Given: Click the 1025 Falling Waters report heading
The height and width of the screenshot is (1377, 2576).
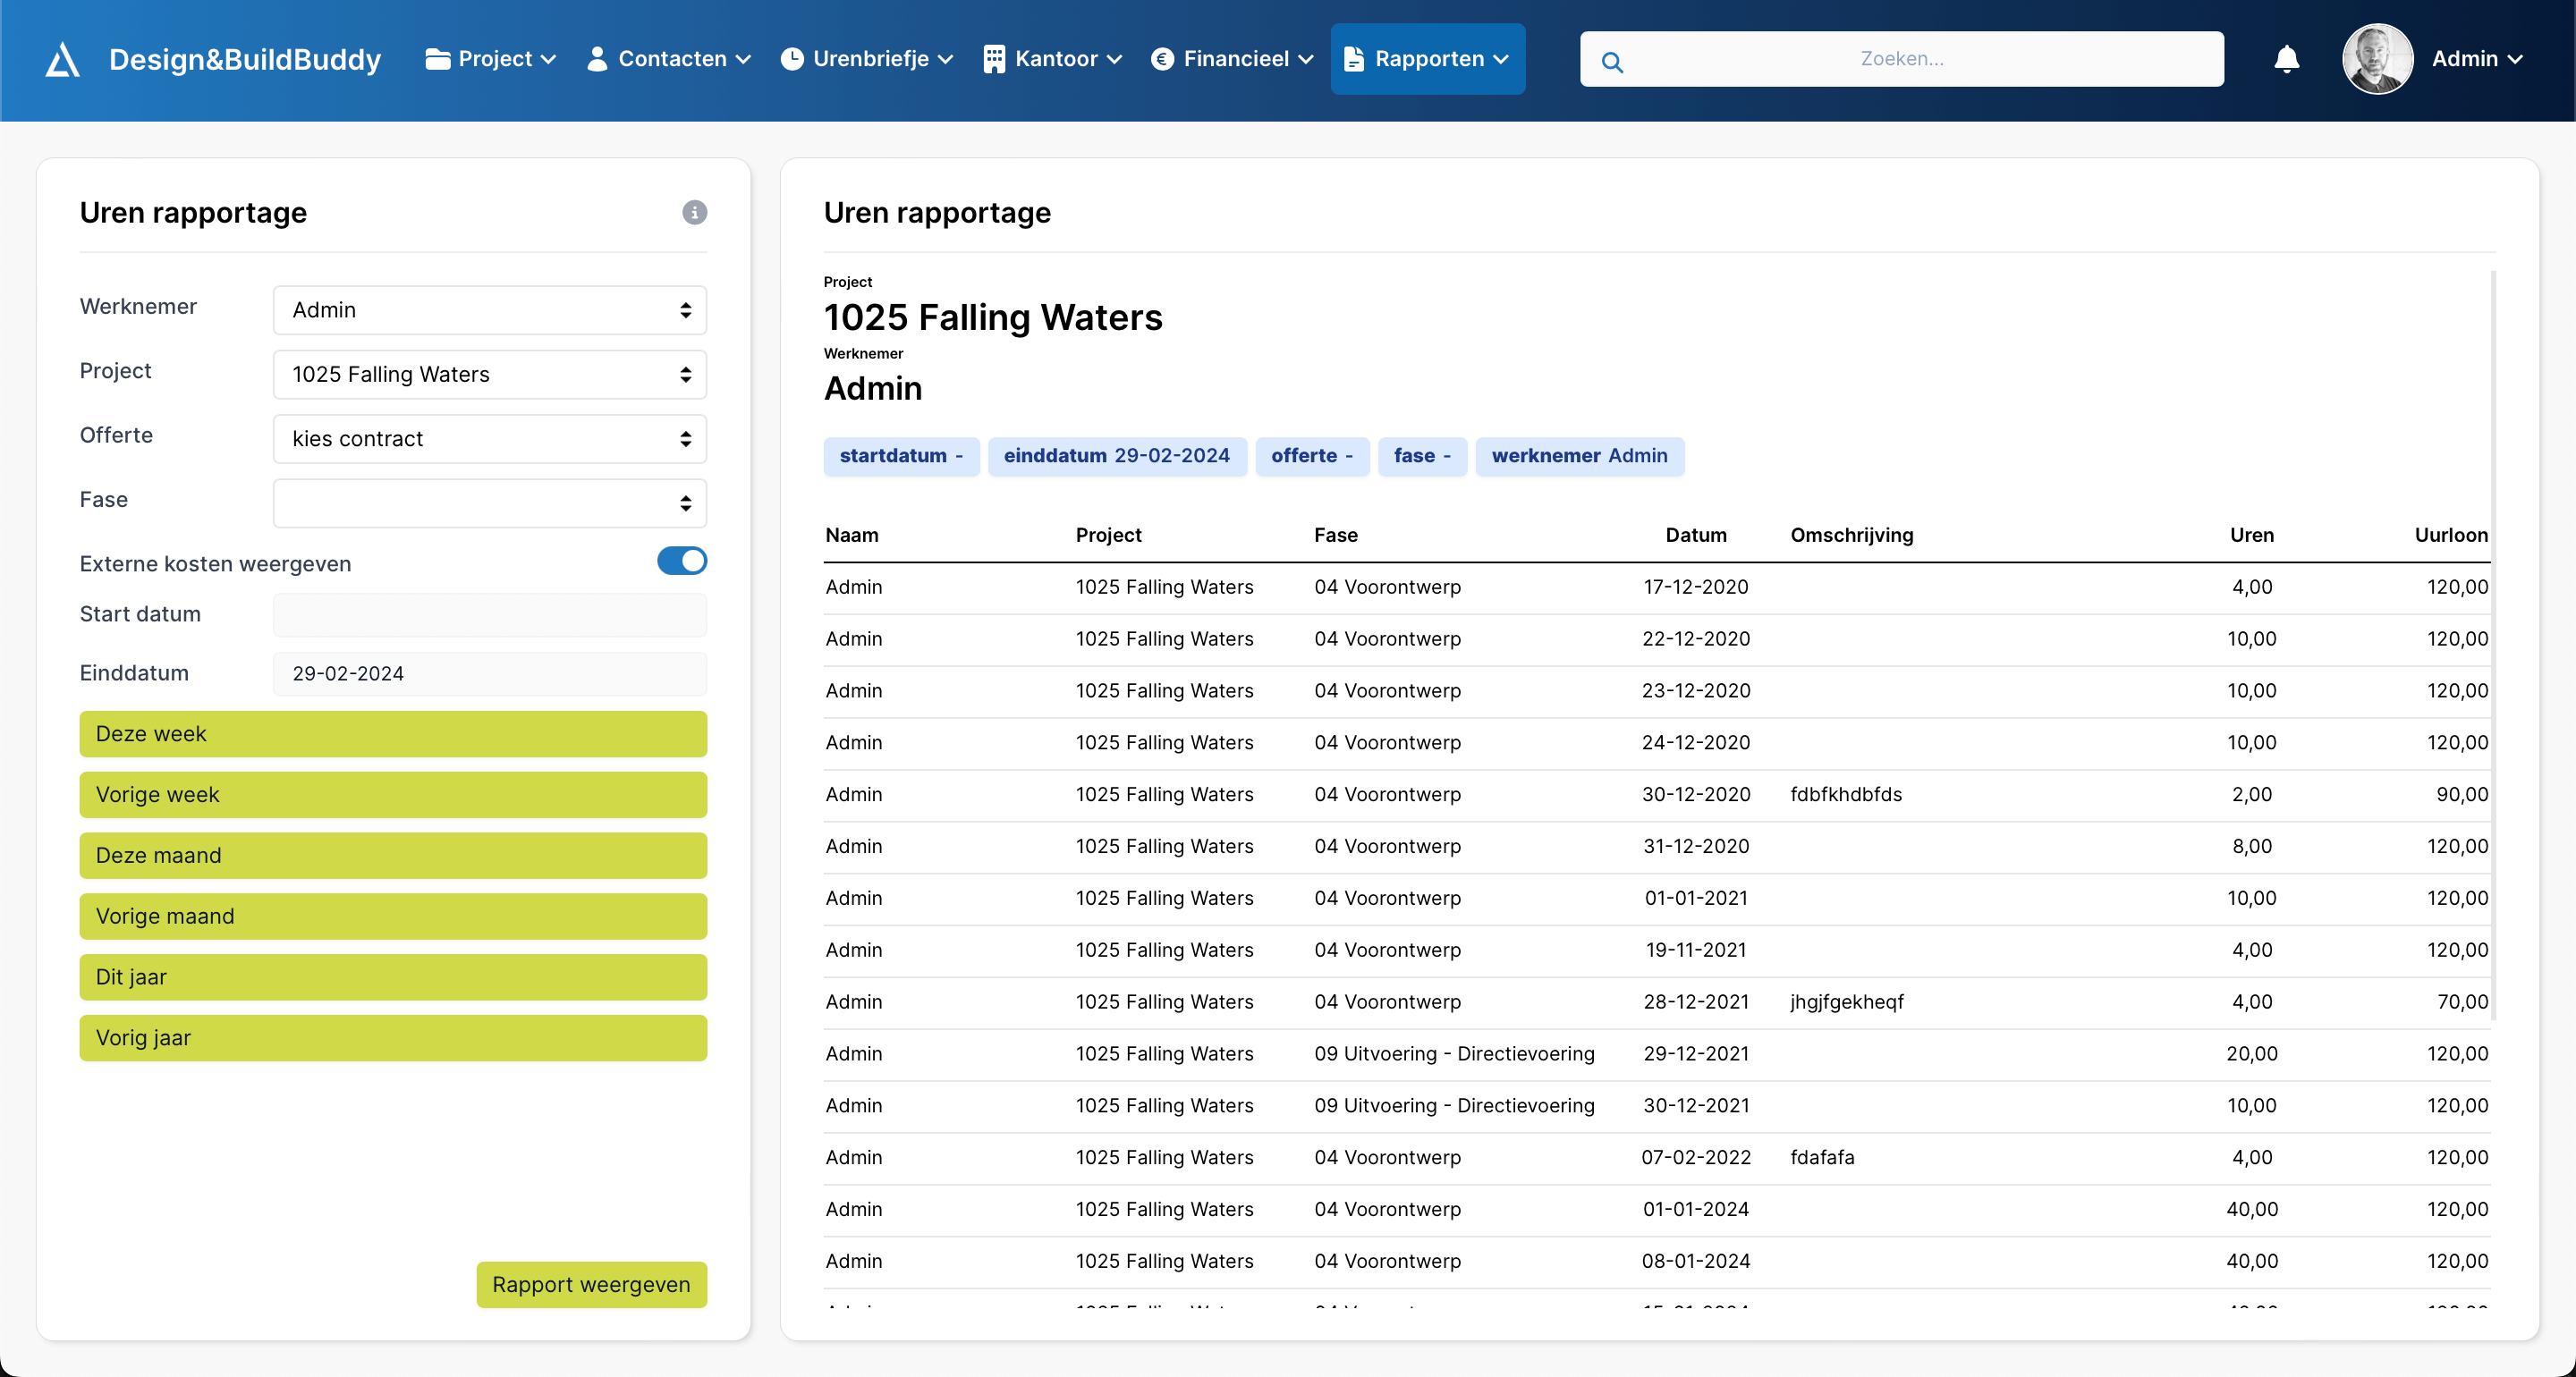Looking at the screenshot, I should 992,317.
